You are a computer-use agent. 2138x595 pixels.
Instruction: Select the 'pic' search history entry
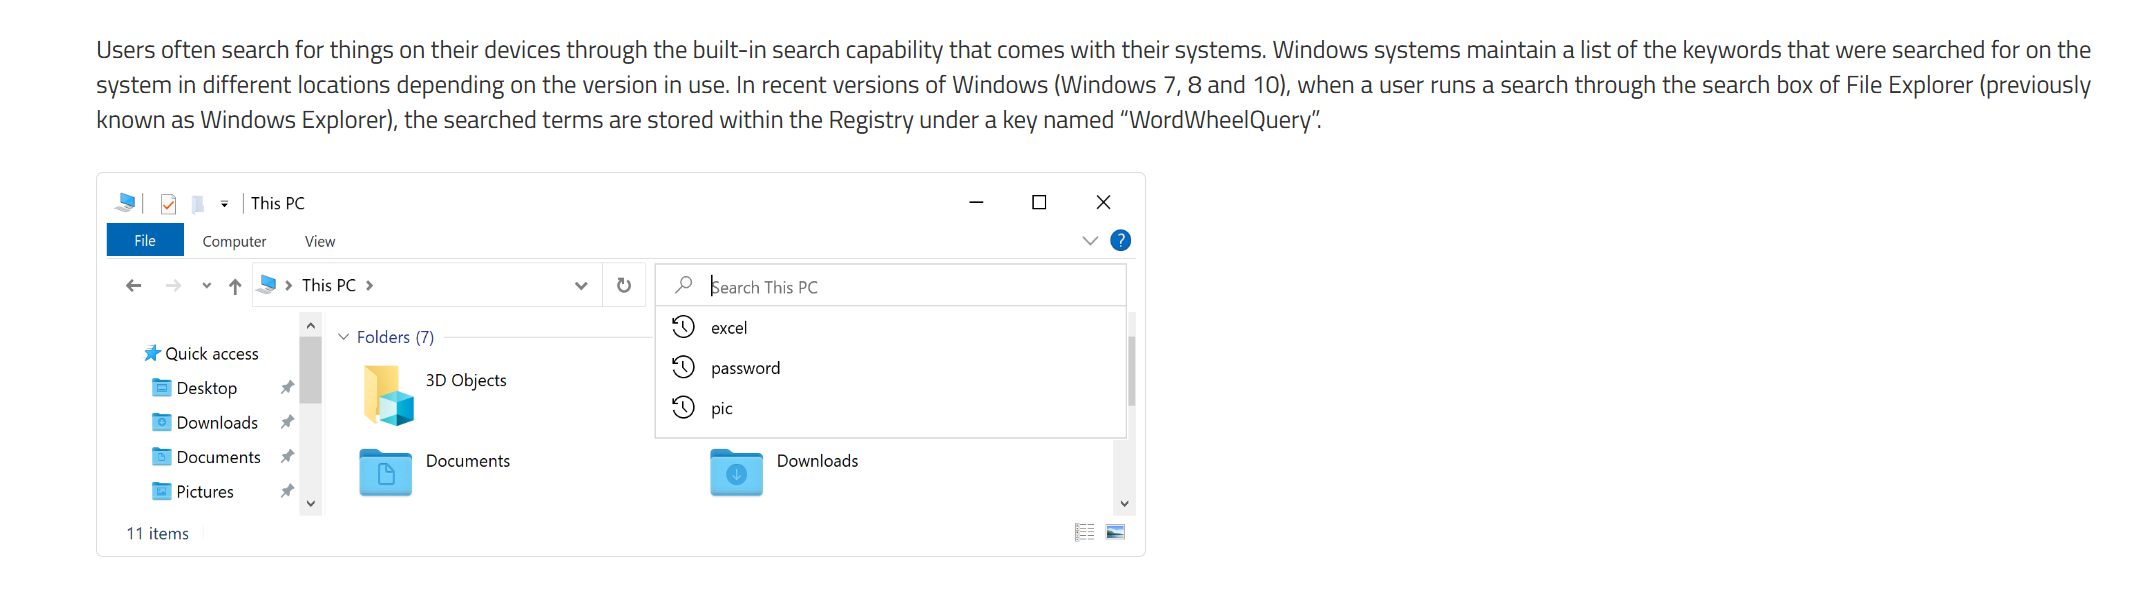(x=890, y=408)
